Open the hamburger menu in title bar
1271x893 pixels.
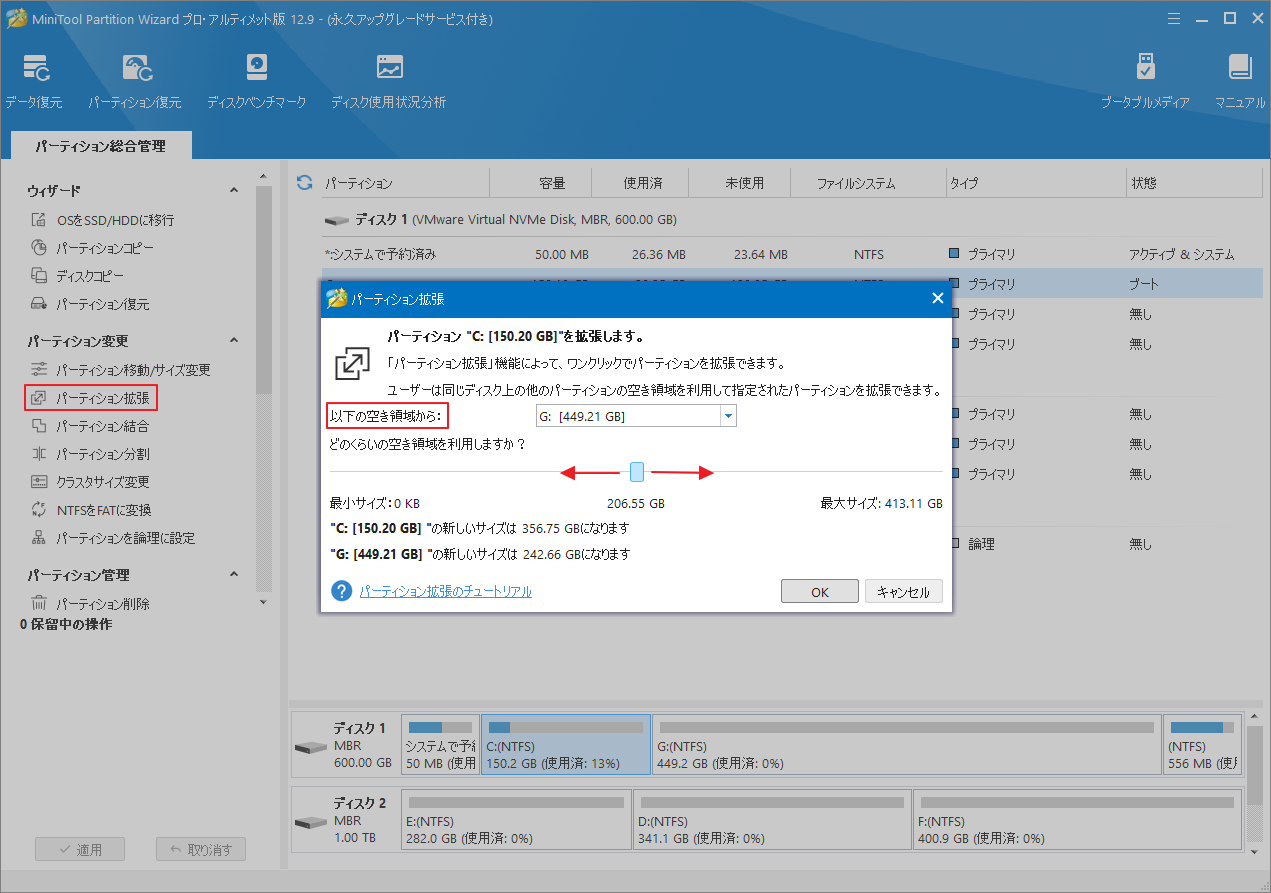pos(1175,18)
